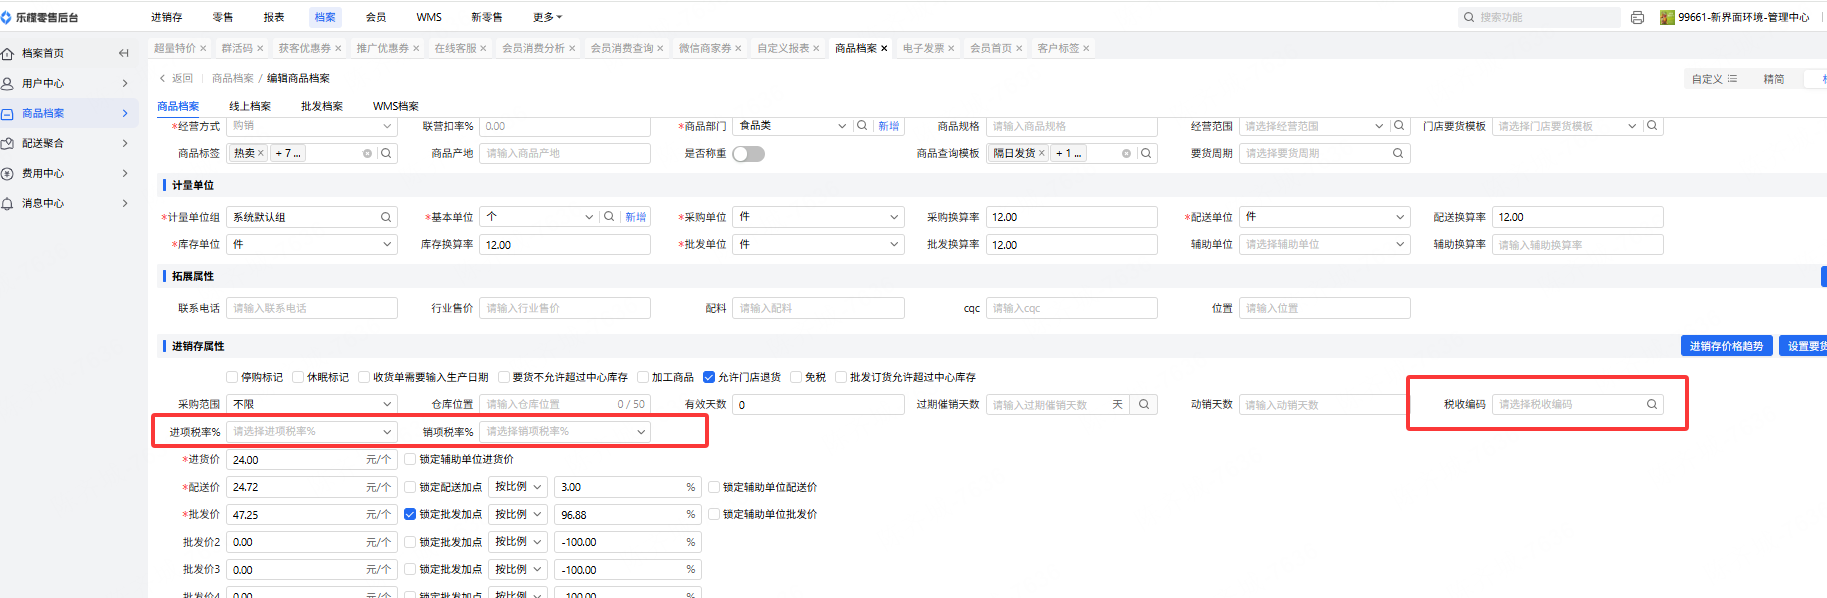Check the 免税 checkbox
1827x598 pixels.
[796, 377]
